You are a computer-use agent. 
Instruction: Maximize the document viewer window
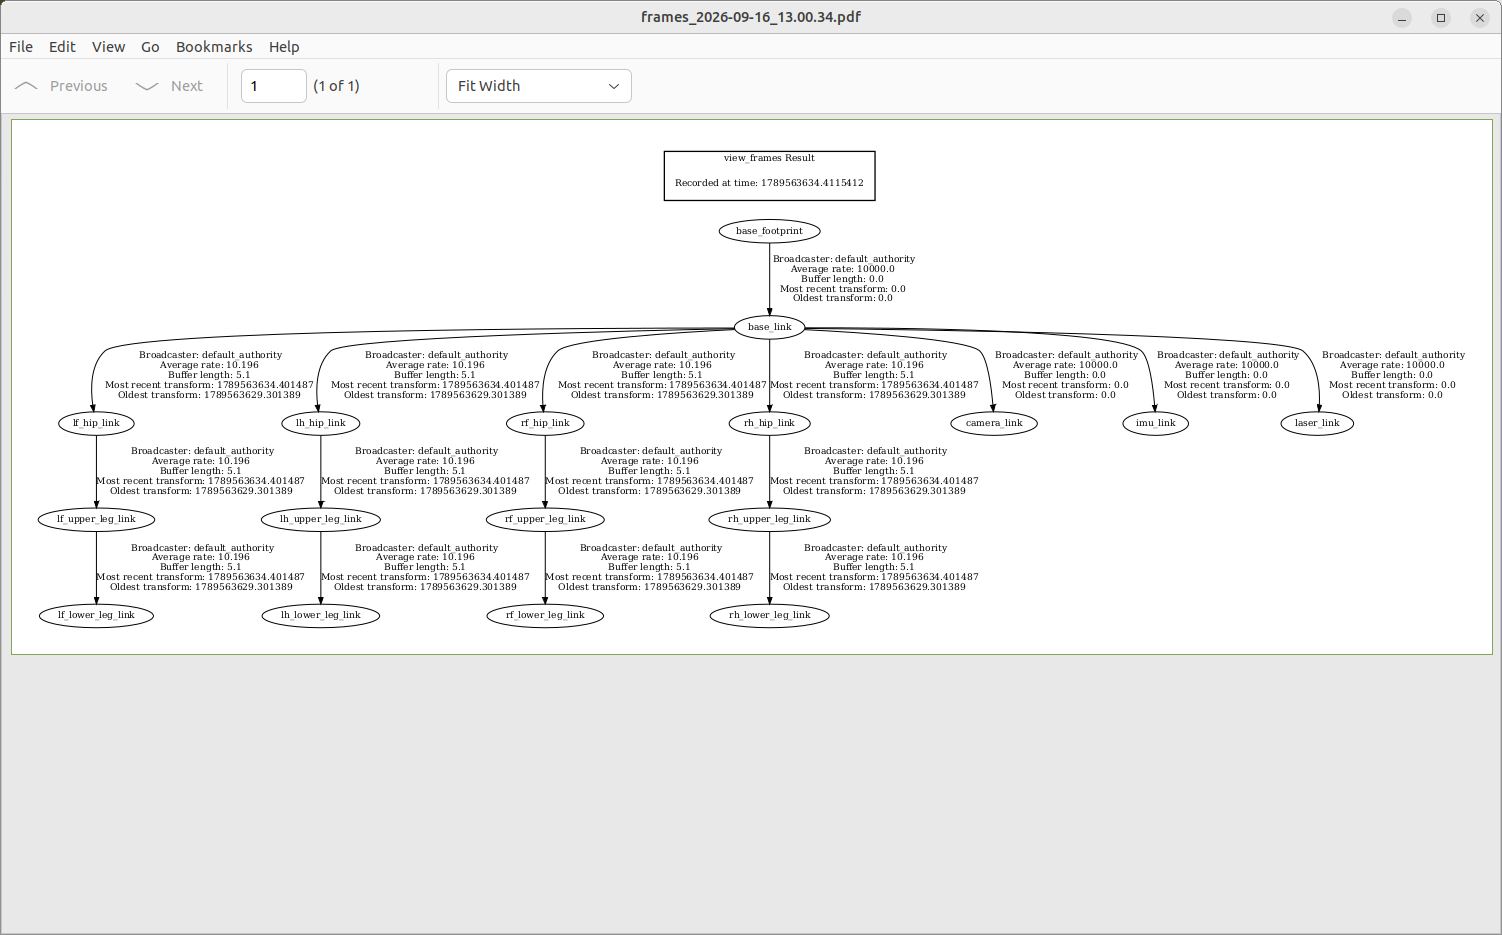pyautogui.click(x=1441, y=17)
